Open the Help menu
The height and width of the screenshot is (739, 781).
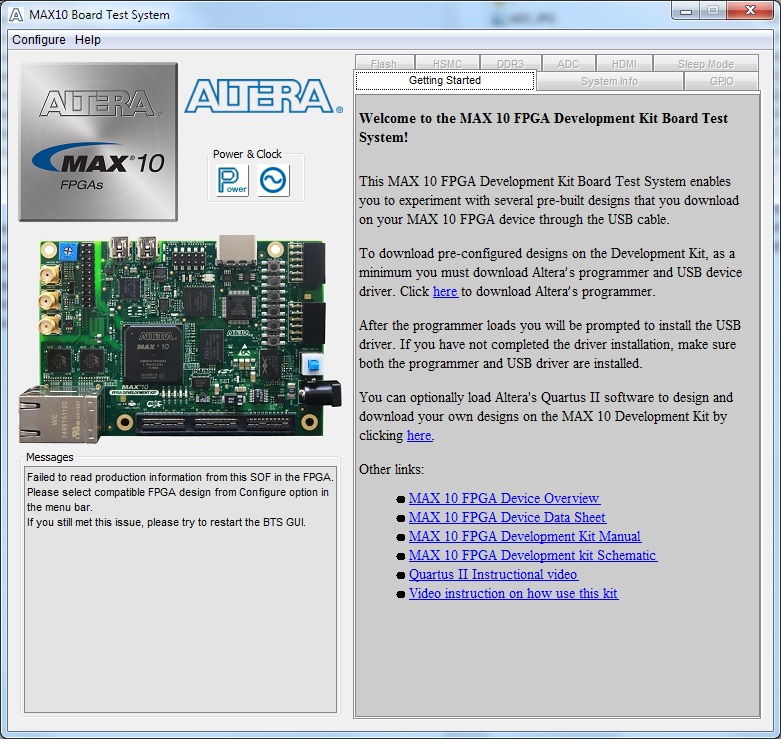coord(88,40)
